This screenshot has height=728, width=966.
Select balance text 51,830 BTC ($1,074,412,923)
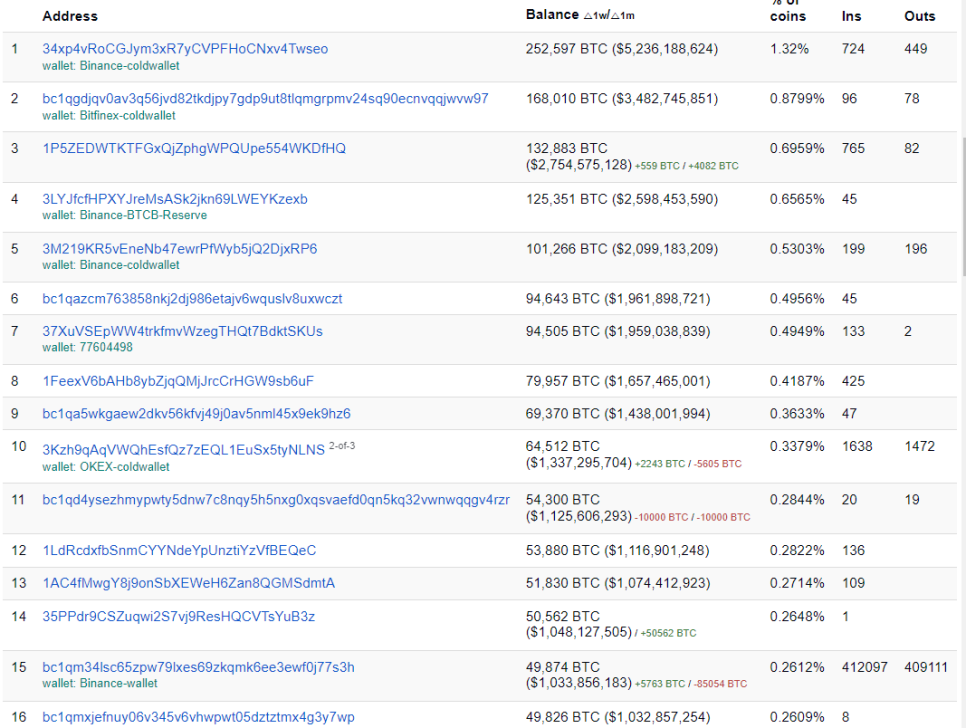[x=618, y=583]
